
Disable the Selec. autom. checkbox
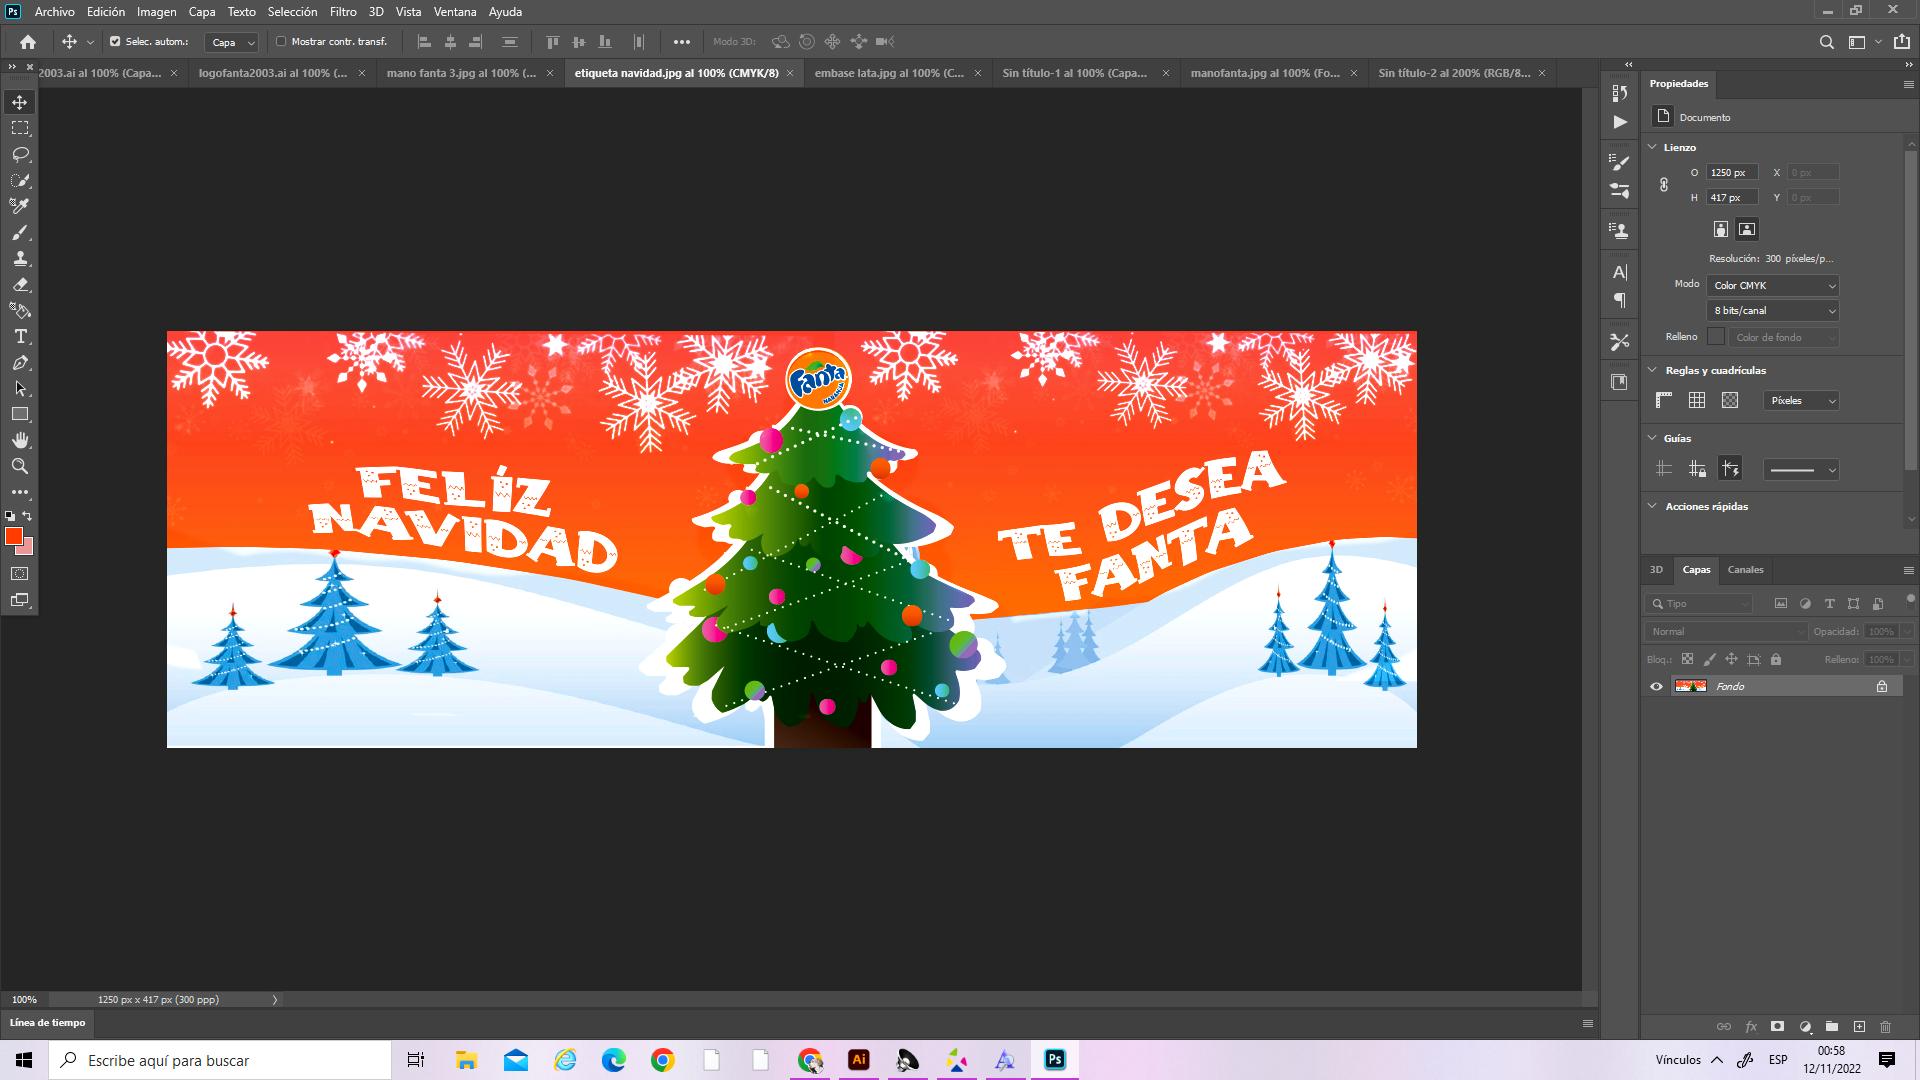tap(115, 42)
